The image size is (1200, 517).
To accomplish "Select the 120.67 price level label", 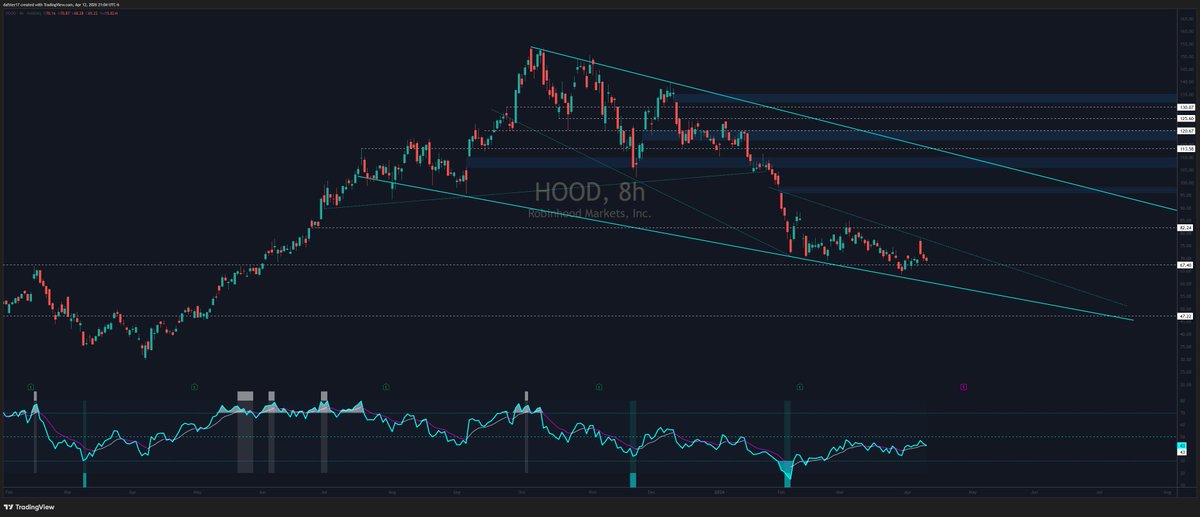I will point(1187,130).
